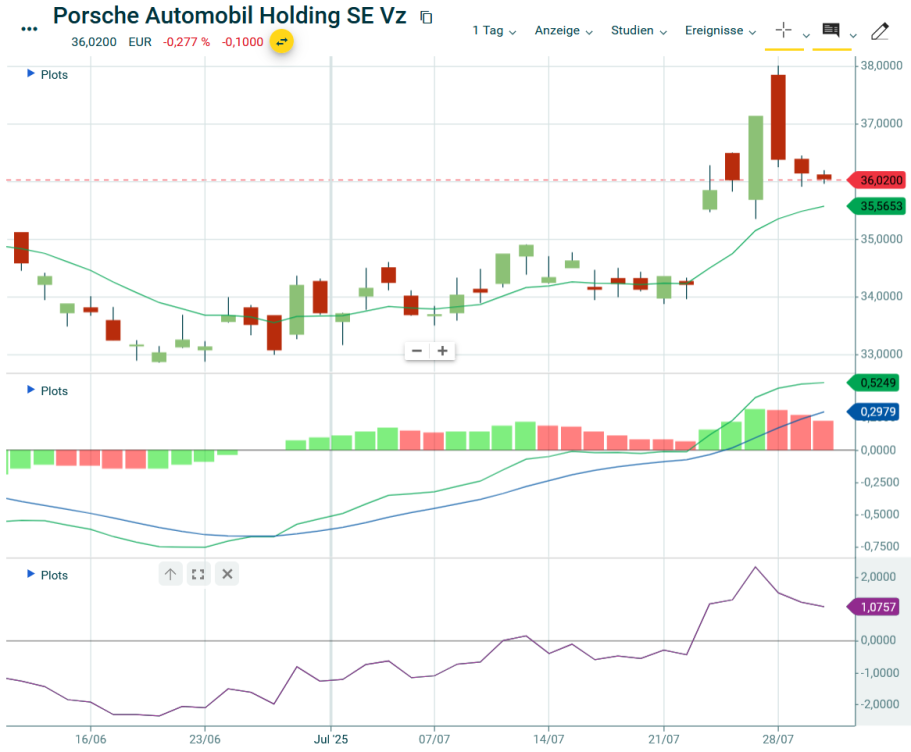Click the 37,0000 price axis label
Viewport: 911px width, 752px height.
(x=881, y=123)
